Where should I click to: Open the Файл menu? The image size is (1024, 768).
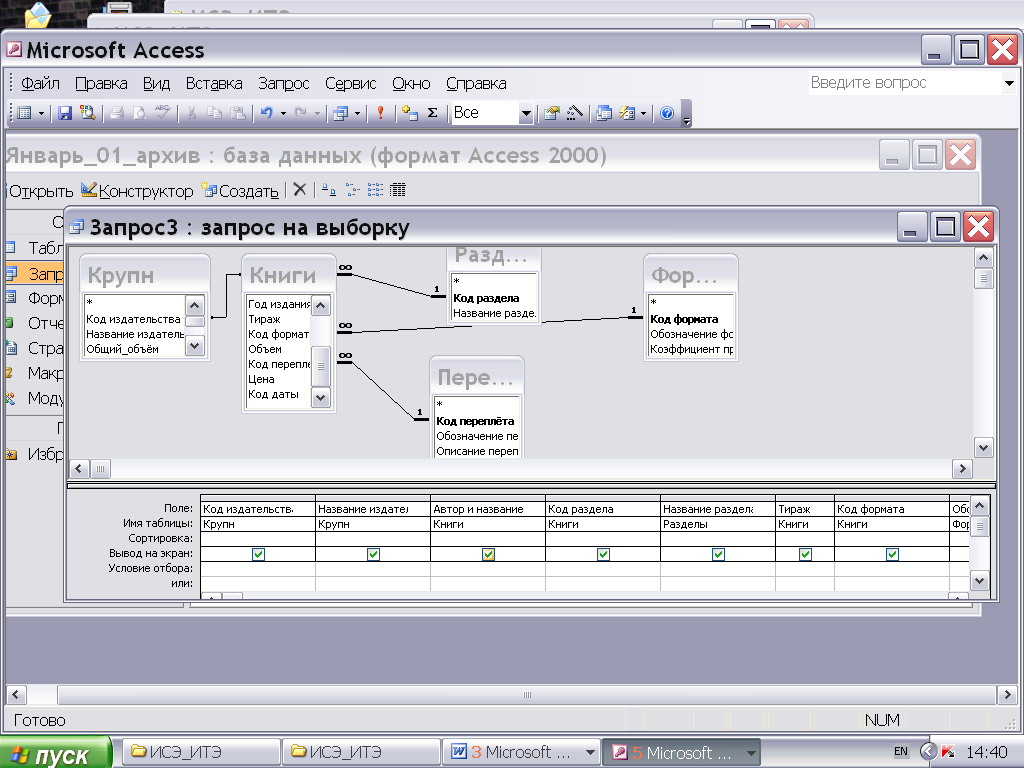[x=40, y=84]
